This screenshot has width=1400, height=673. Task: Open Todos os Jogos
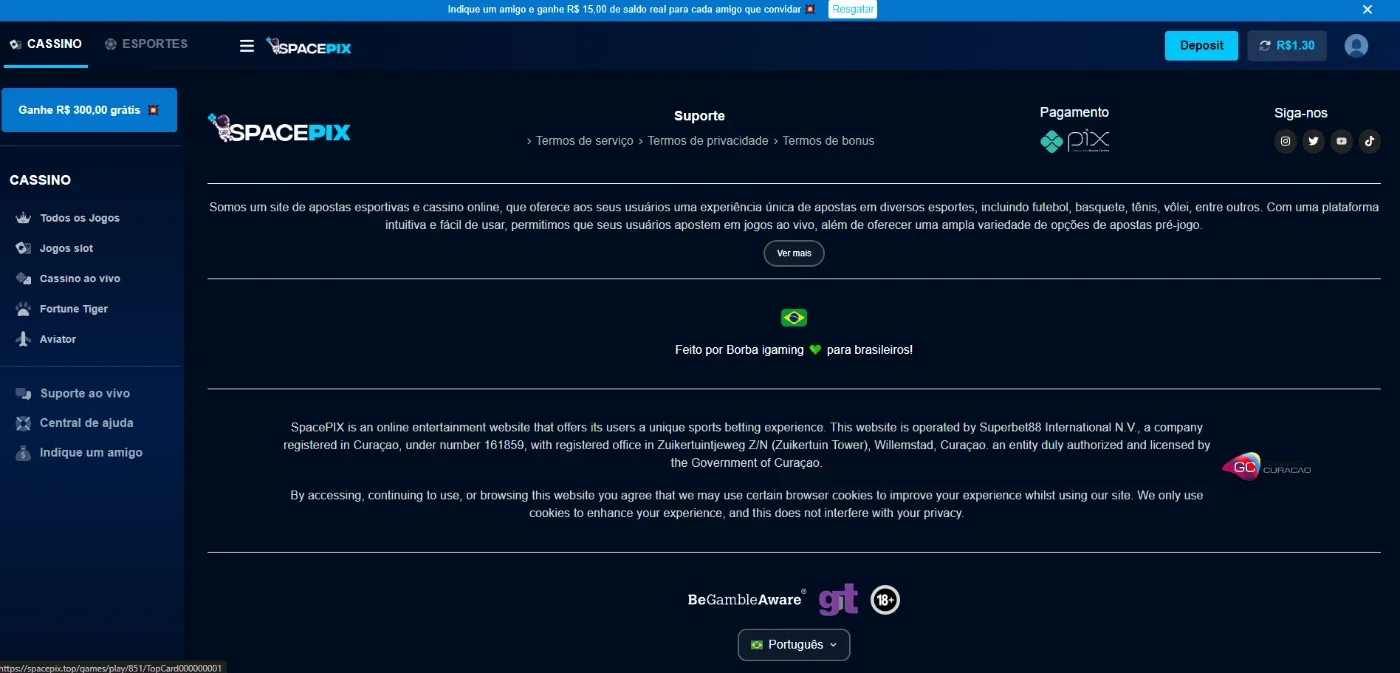[80, 218]
